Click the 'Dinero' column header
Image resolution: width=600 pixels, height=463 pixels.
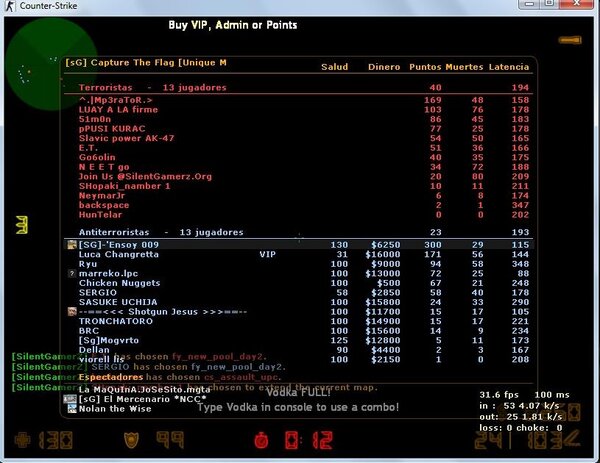[384, 67]
